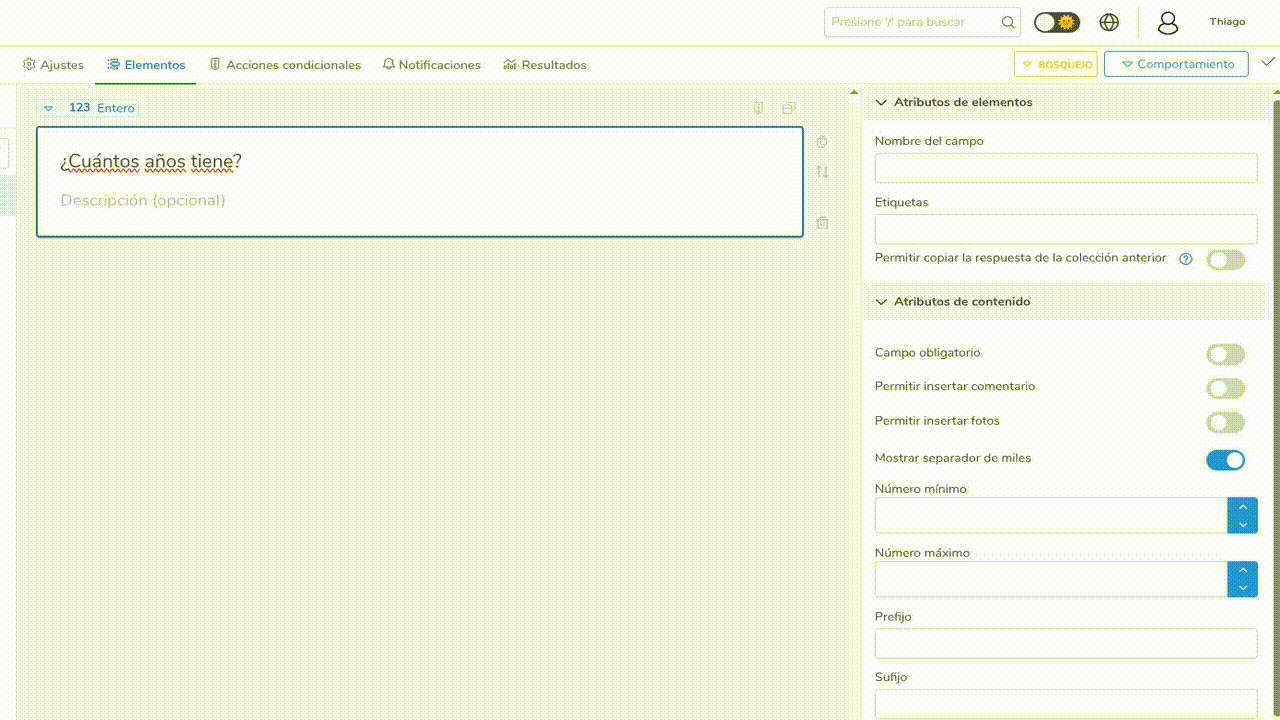Delete the question with trash icon
Screen dimensions: 1280x720
(822, 223)
